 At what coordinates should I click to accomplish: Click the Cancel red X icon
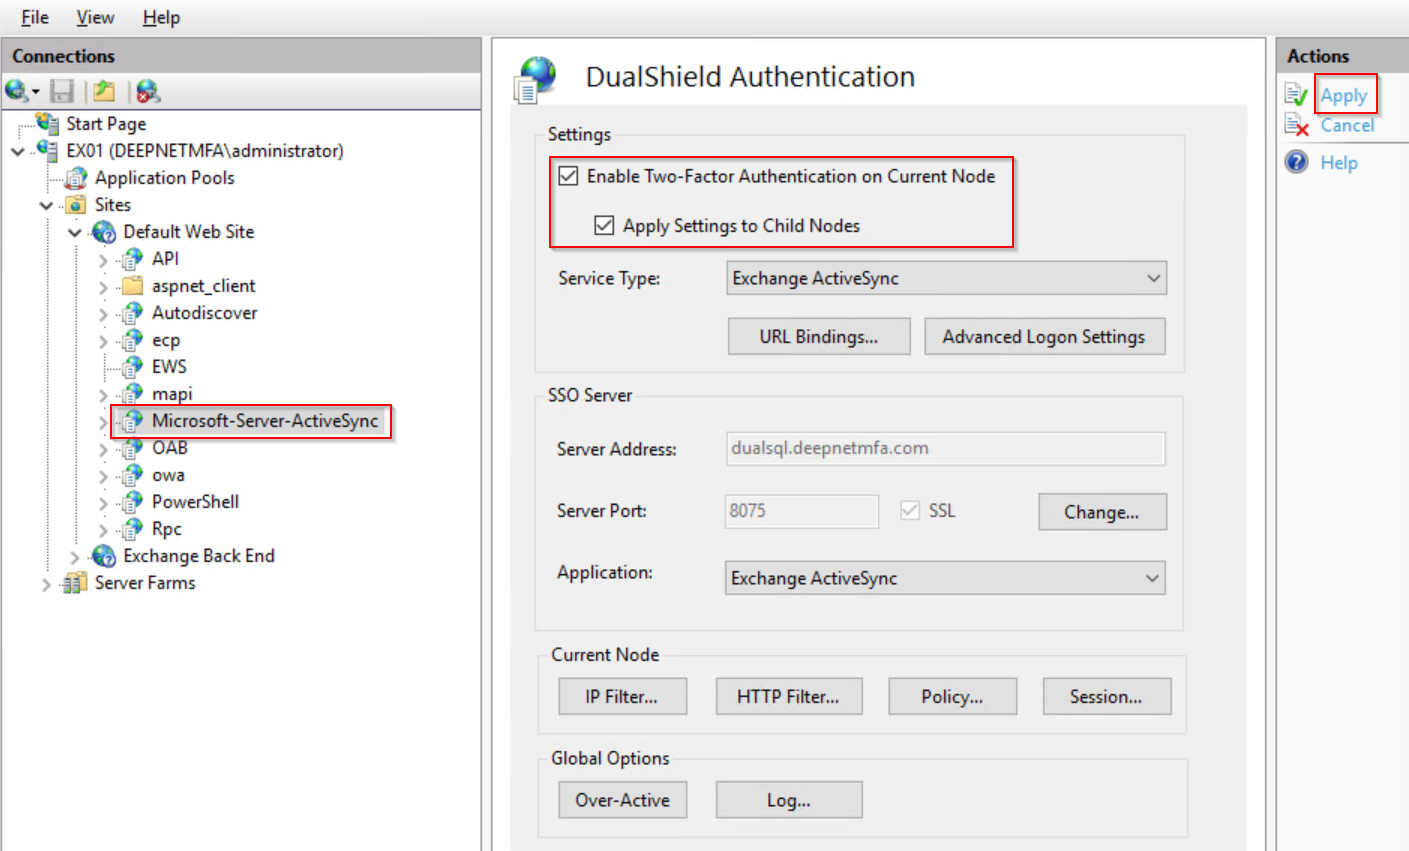(1296, 126)
